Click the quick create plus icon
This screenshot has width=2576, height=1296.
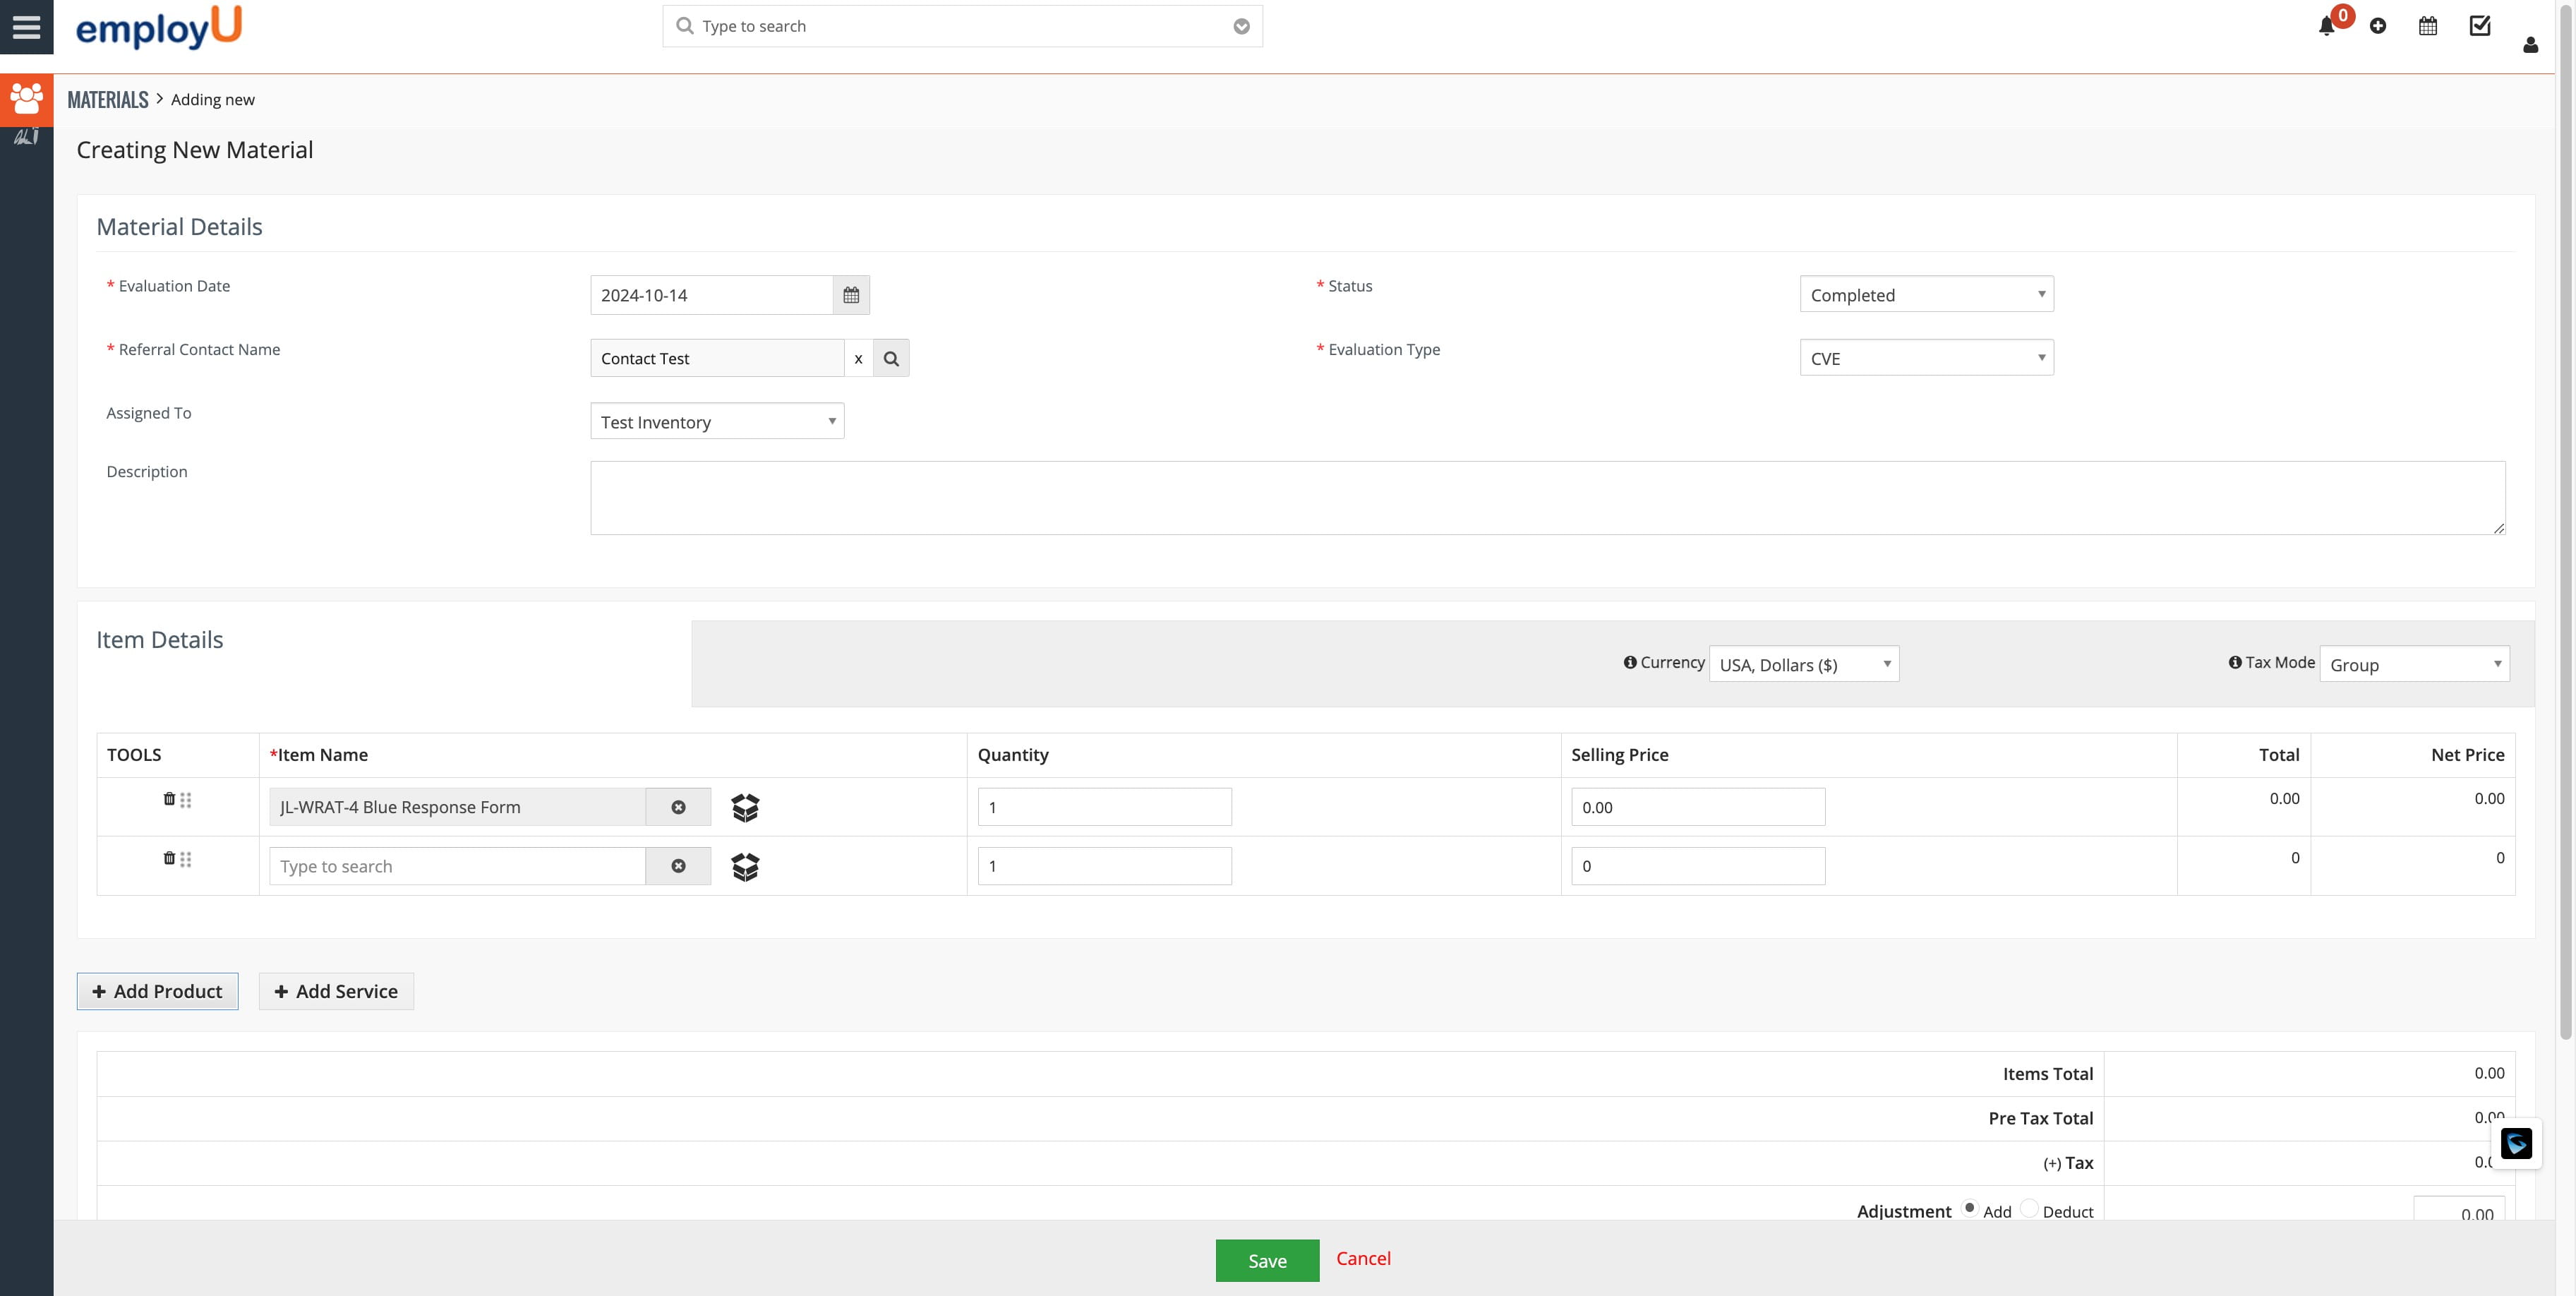coord(2378,27)
